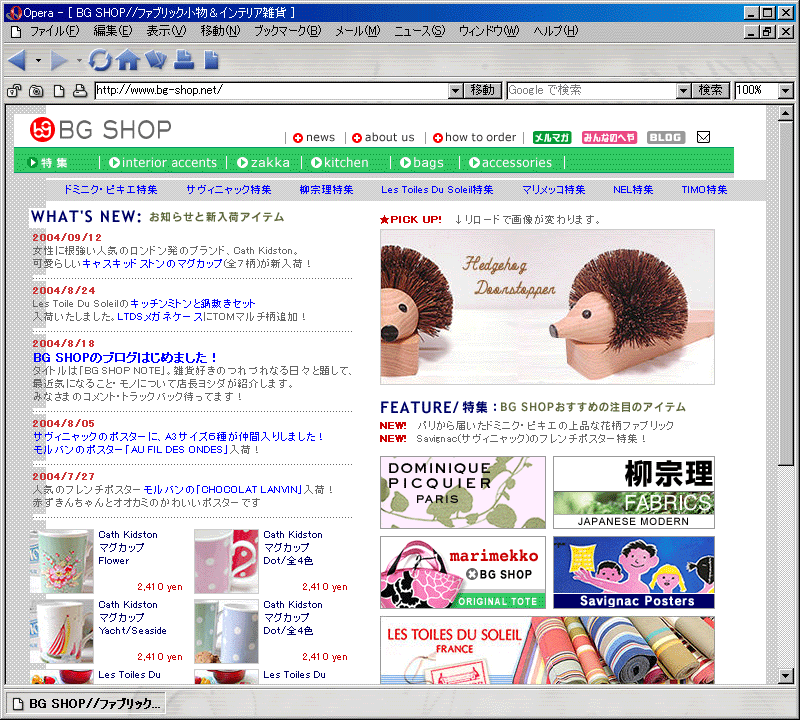This screenshot has height=720, width=800.
Task: Open the hotlist panel cards icon
Action: (x=156, y=60)
